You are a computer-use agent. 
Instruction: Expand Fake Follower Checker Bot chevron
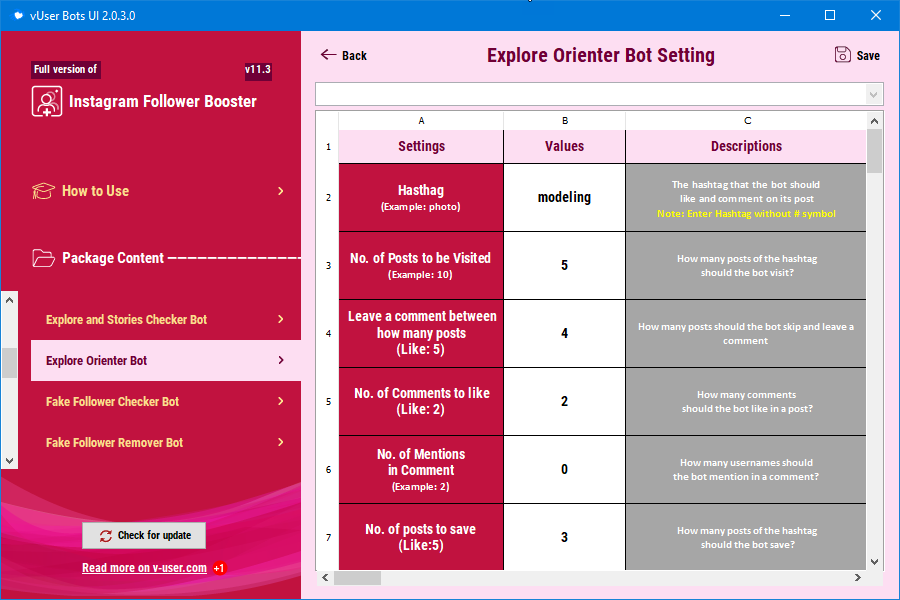(x=281, y=401)
